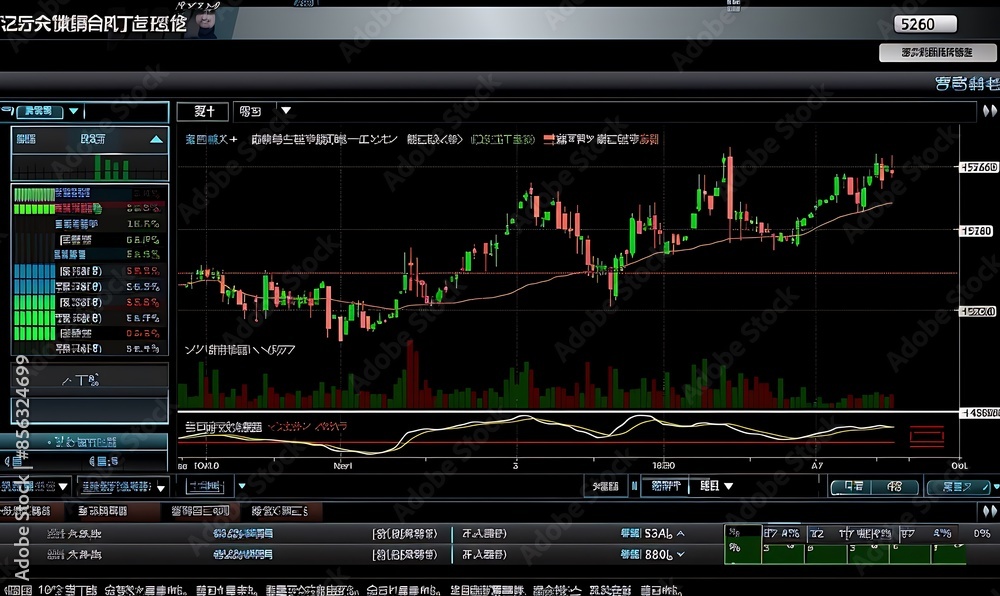Toggle the red indicator label in the oscillator header

pyautogui.click(x=307, y=426)
